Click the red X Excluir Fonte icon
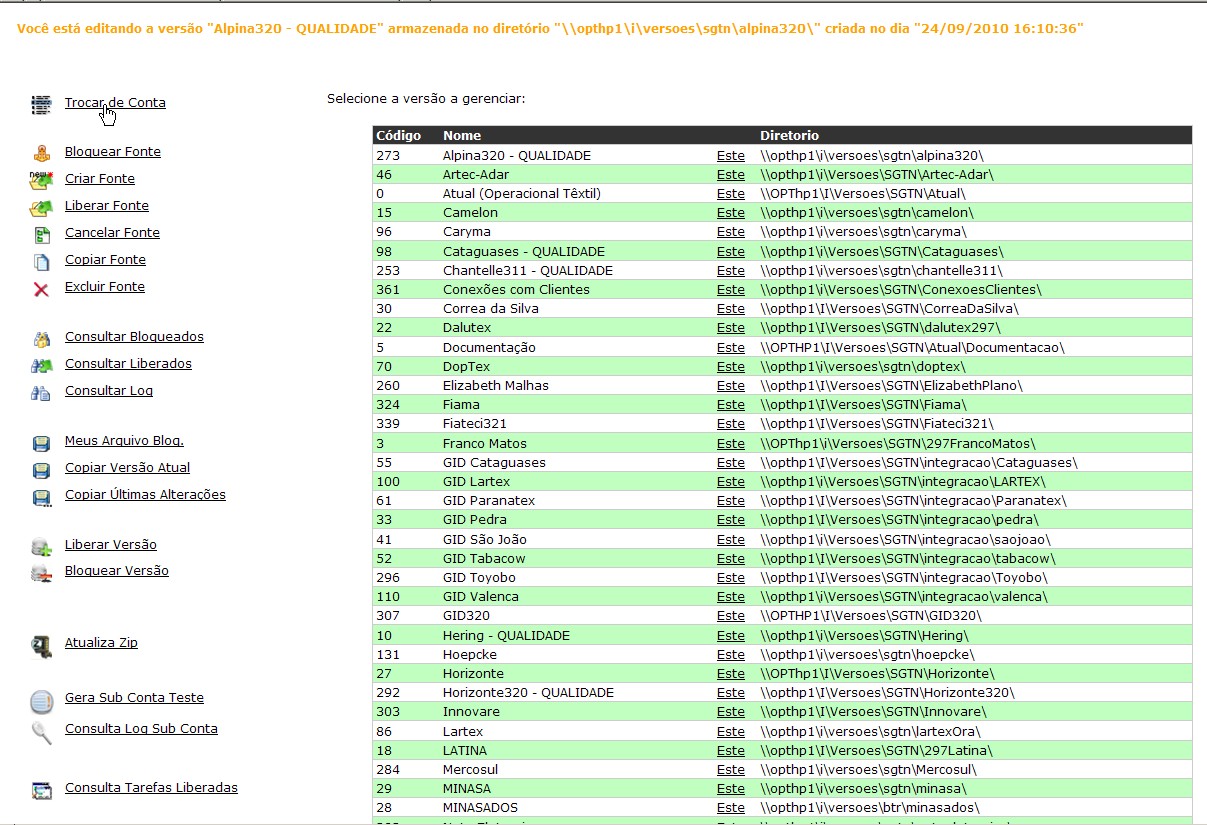Screen dimensions: 1207x825 point(41,289)
